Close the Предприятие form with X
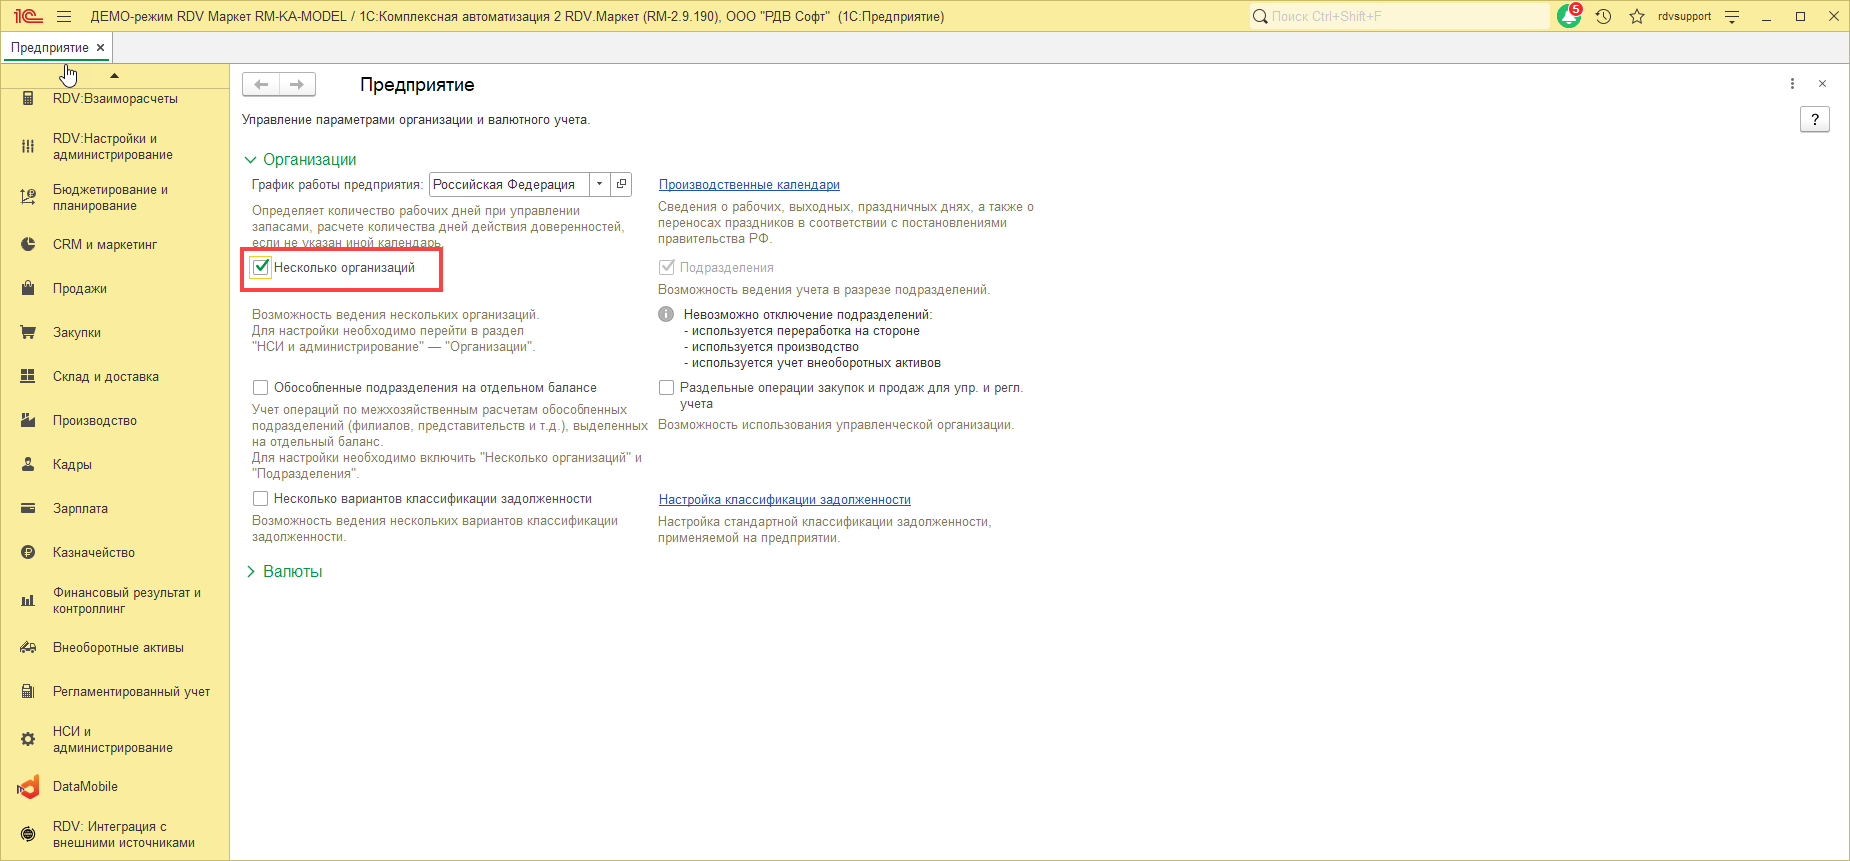 1822,84
